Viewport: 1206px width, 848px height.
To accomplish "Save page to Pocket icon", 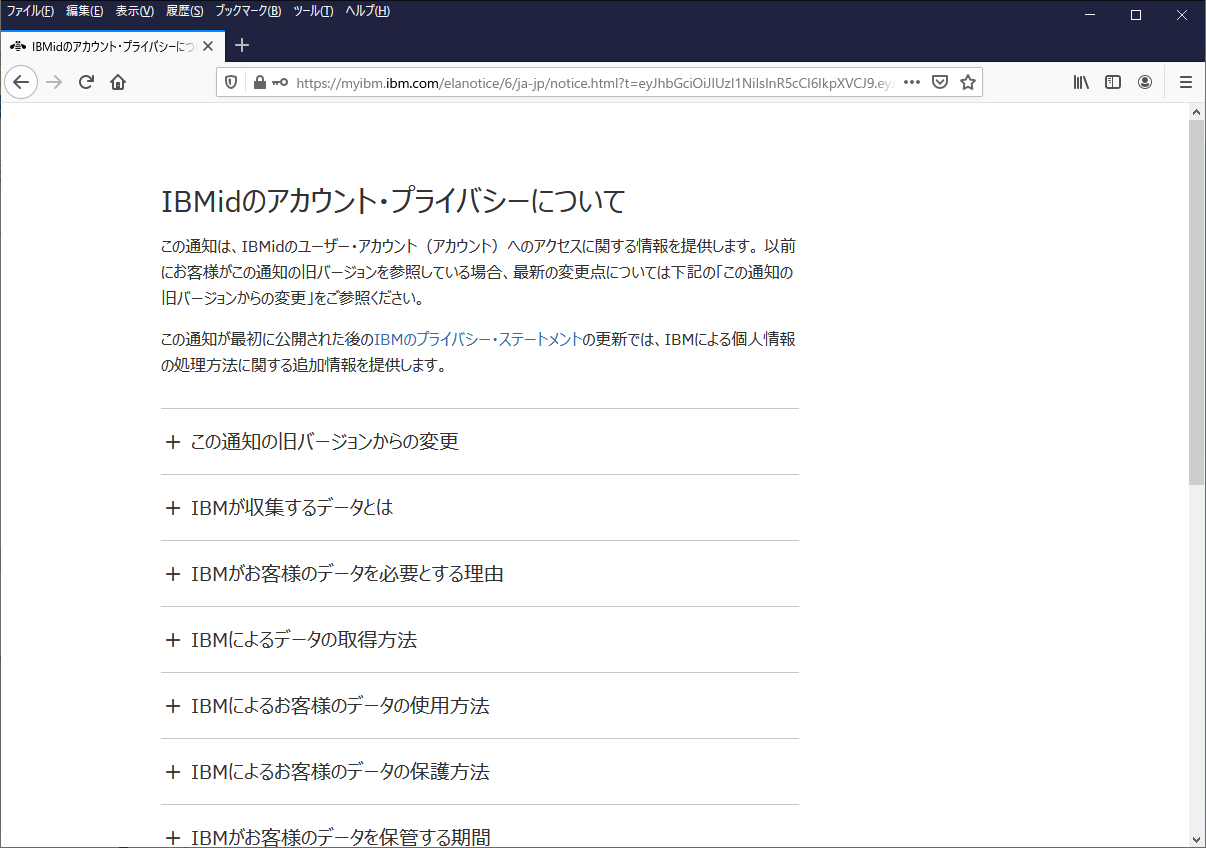I will click(x=940, y=82).
